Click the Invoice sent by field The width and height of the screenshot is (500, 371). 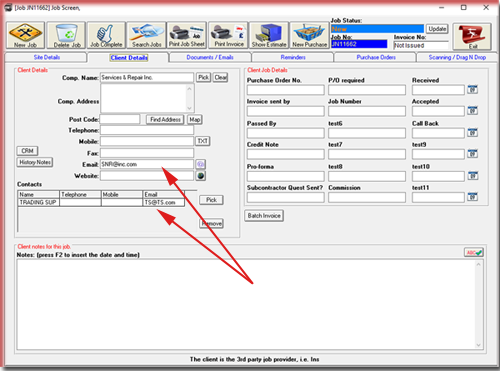(285, 111)
